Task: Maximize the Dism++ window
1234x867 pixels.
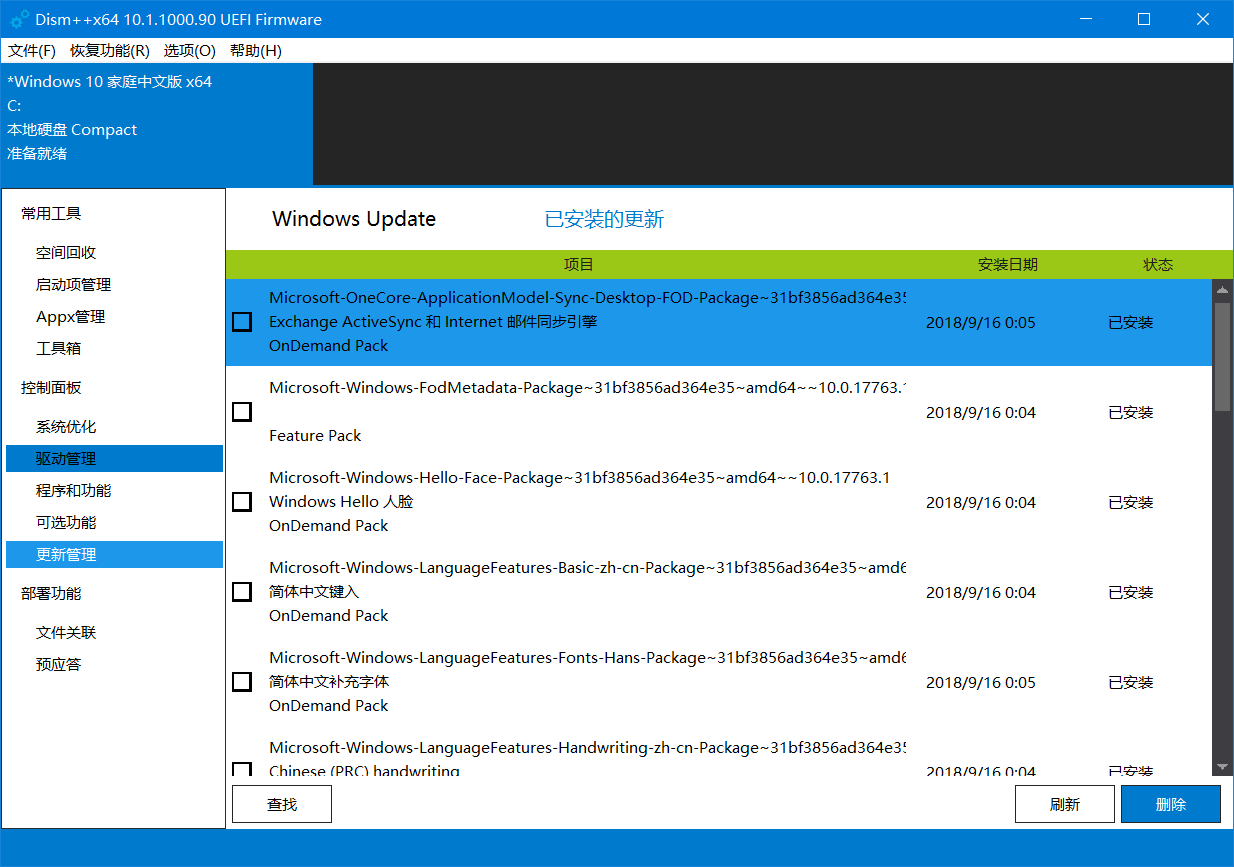Action: tap(1144, 19)
